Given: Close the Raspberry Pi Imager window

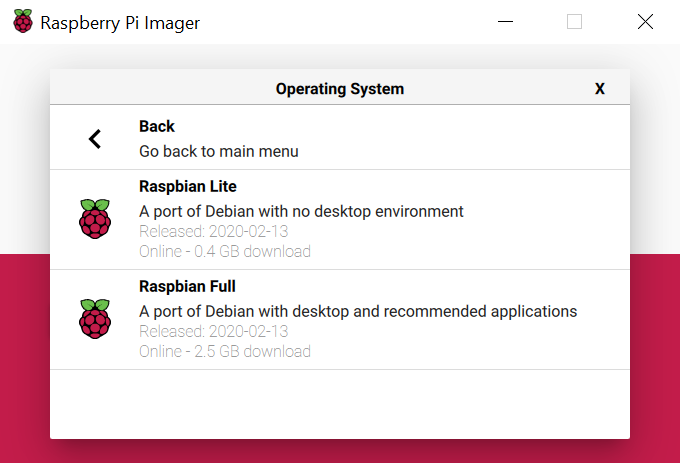Looking at the screenshot, I should pyautogui.click(x=645, y=21).
